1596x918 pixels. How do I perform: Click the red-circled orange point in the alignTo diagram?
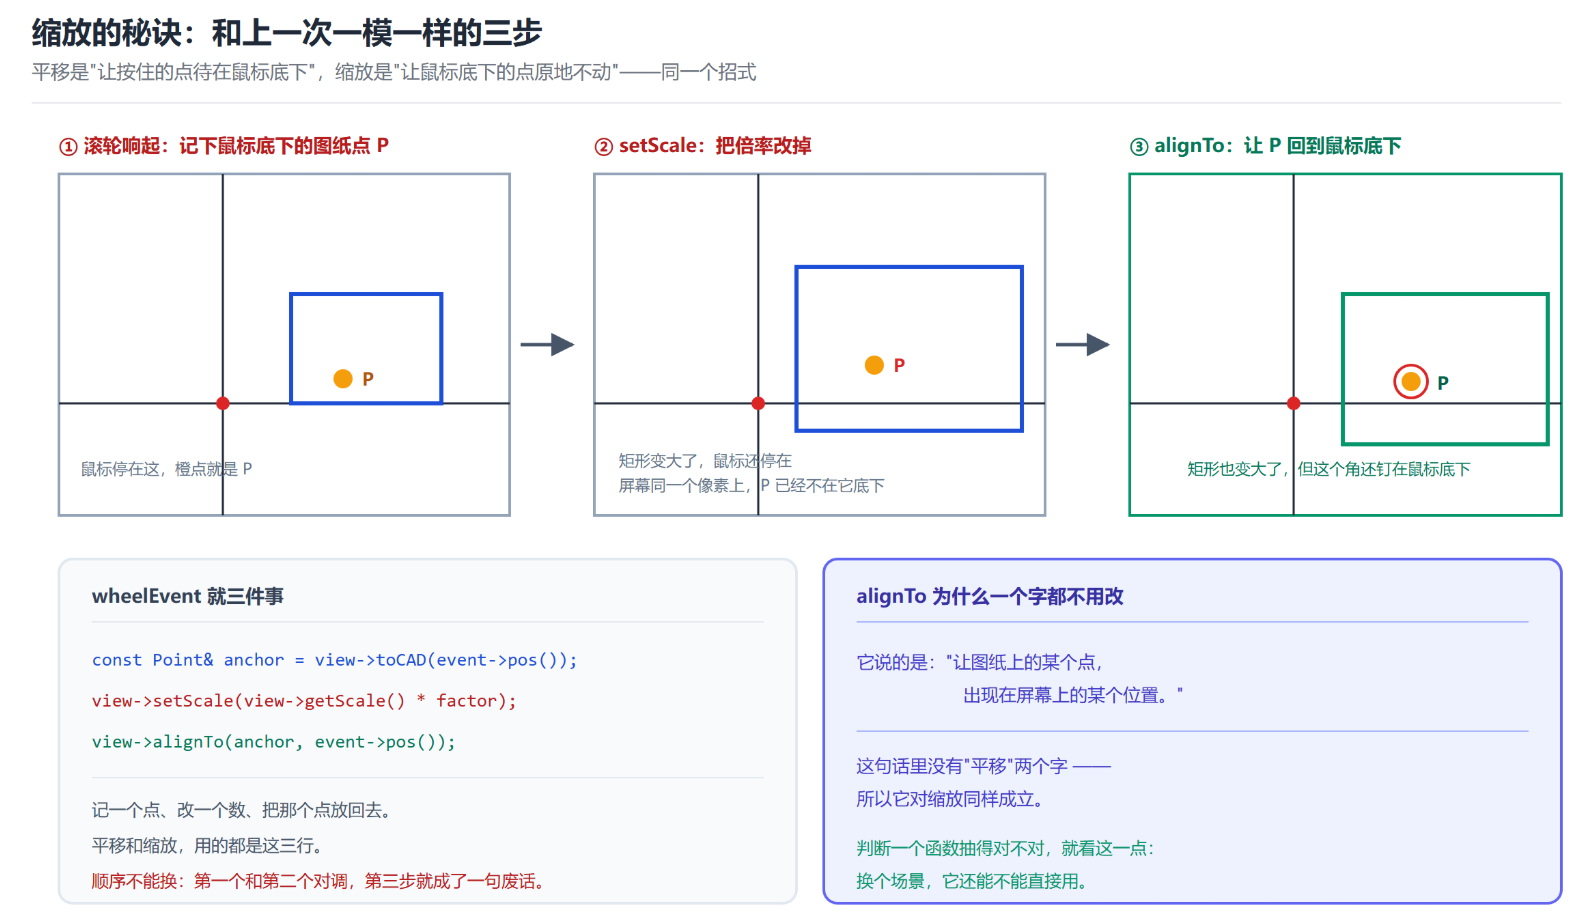pos(1411,381)
